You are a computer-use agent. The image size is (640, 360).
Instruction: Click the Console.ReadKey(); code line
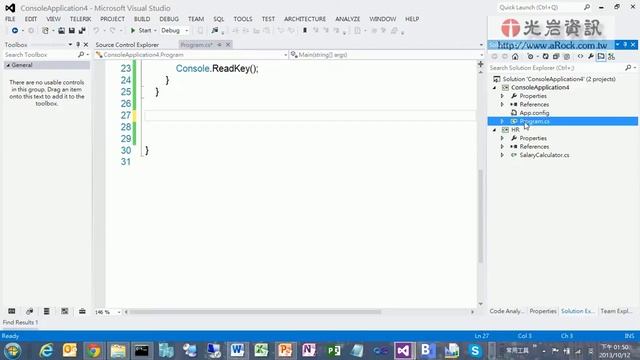coord(217,69)
